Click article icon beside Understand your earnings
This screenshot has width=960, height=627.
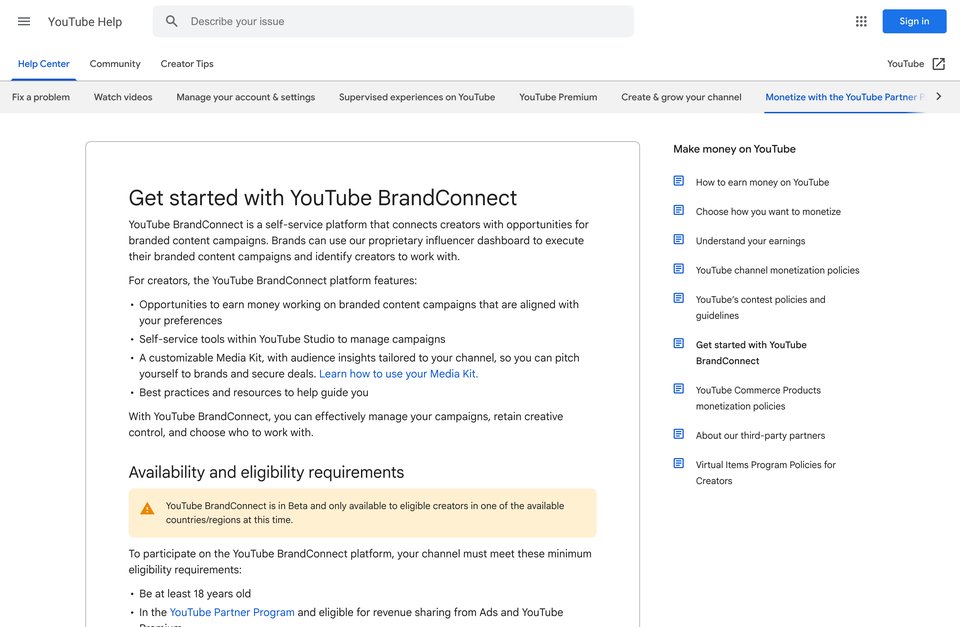(x=678, y=239)
